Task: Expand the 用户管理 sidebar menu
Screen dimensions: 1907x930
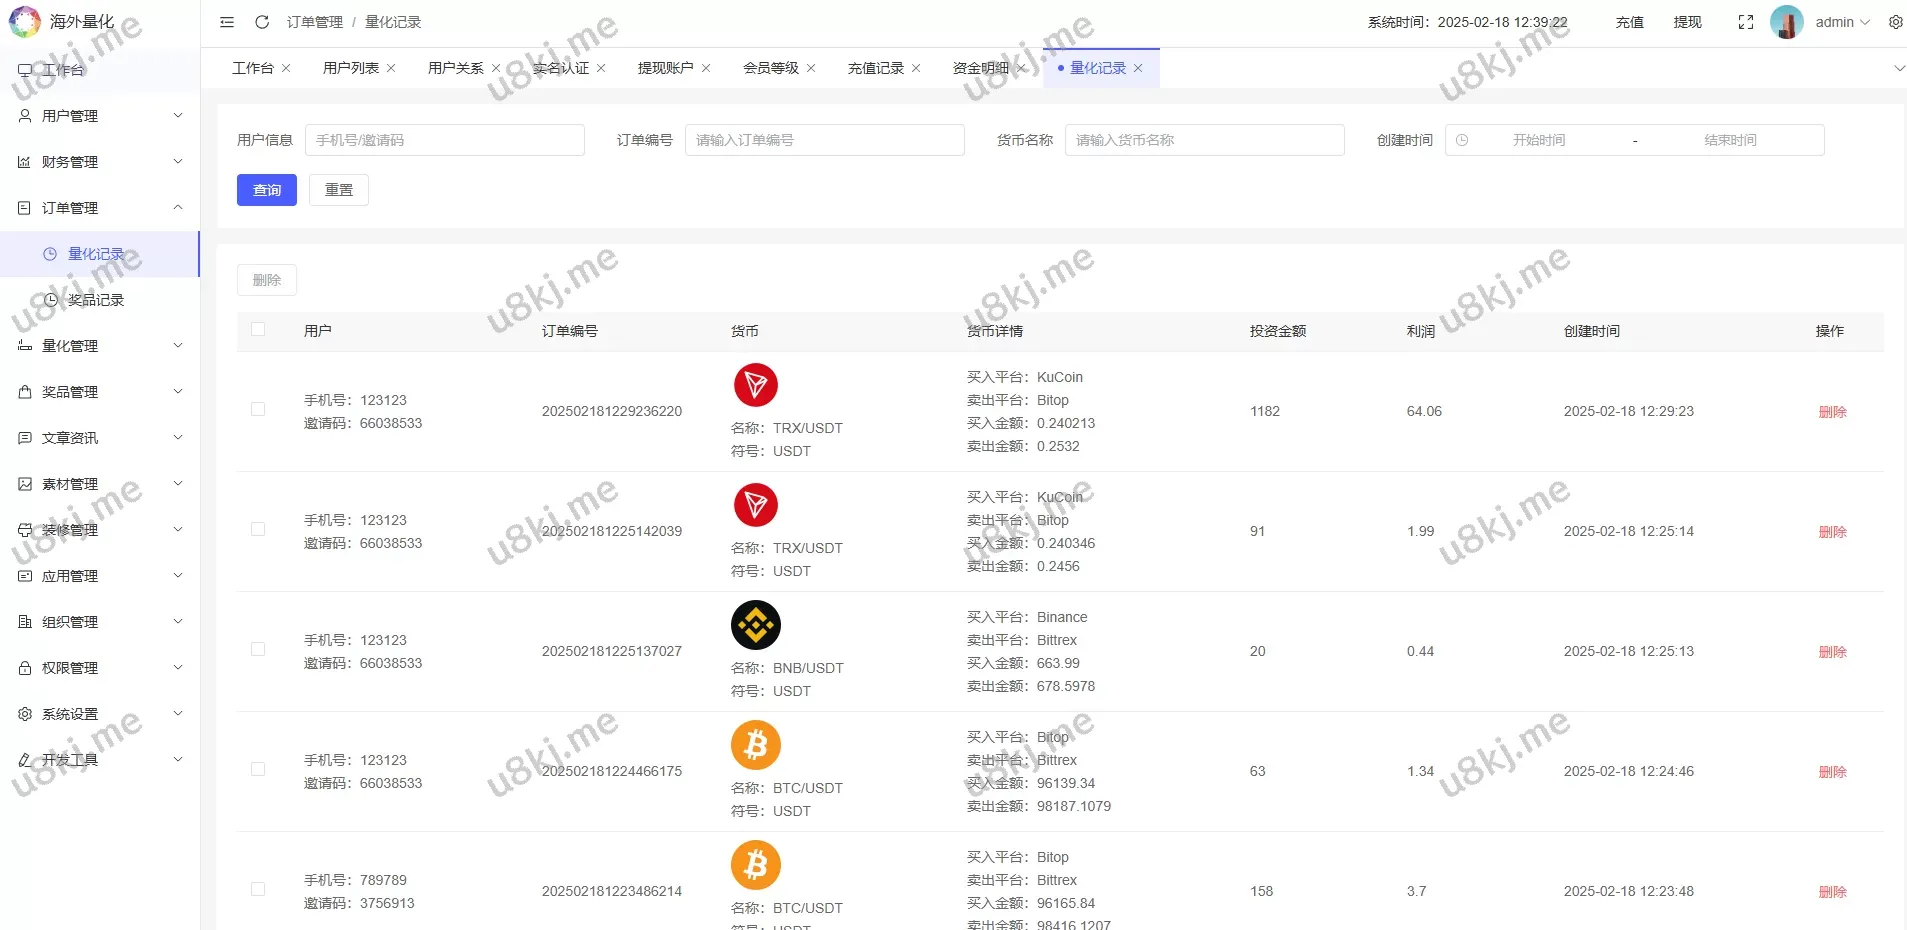Action: click(100, 116)
